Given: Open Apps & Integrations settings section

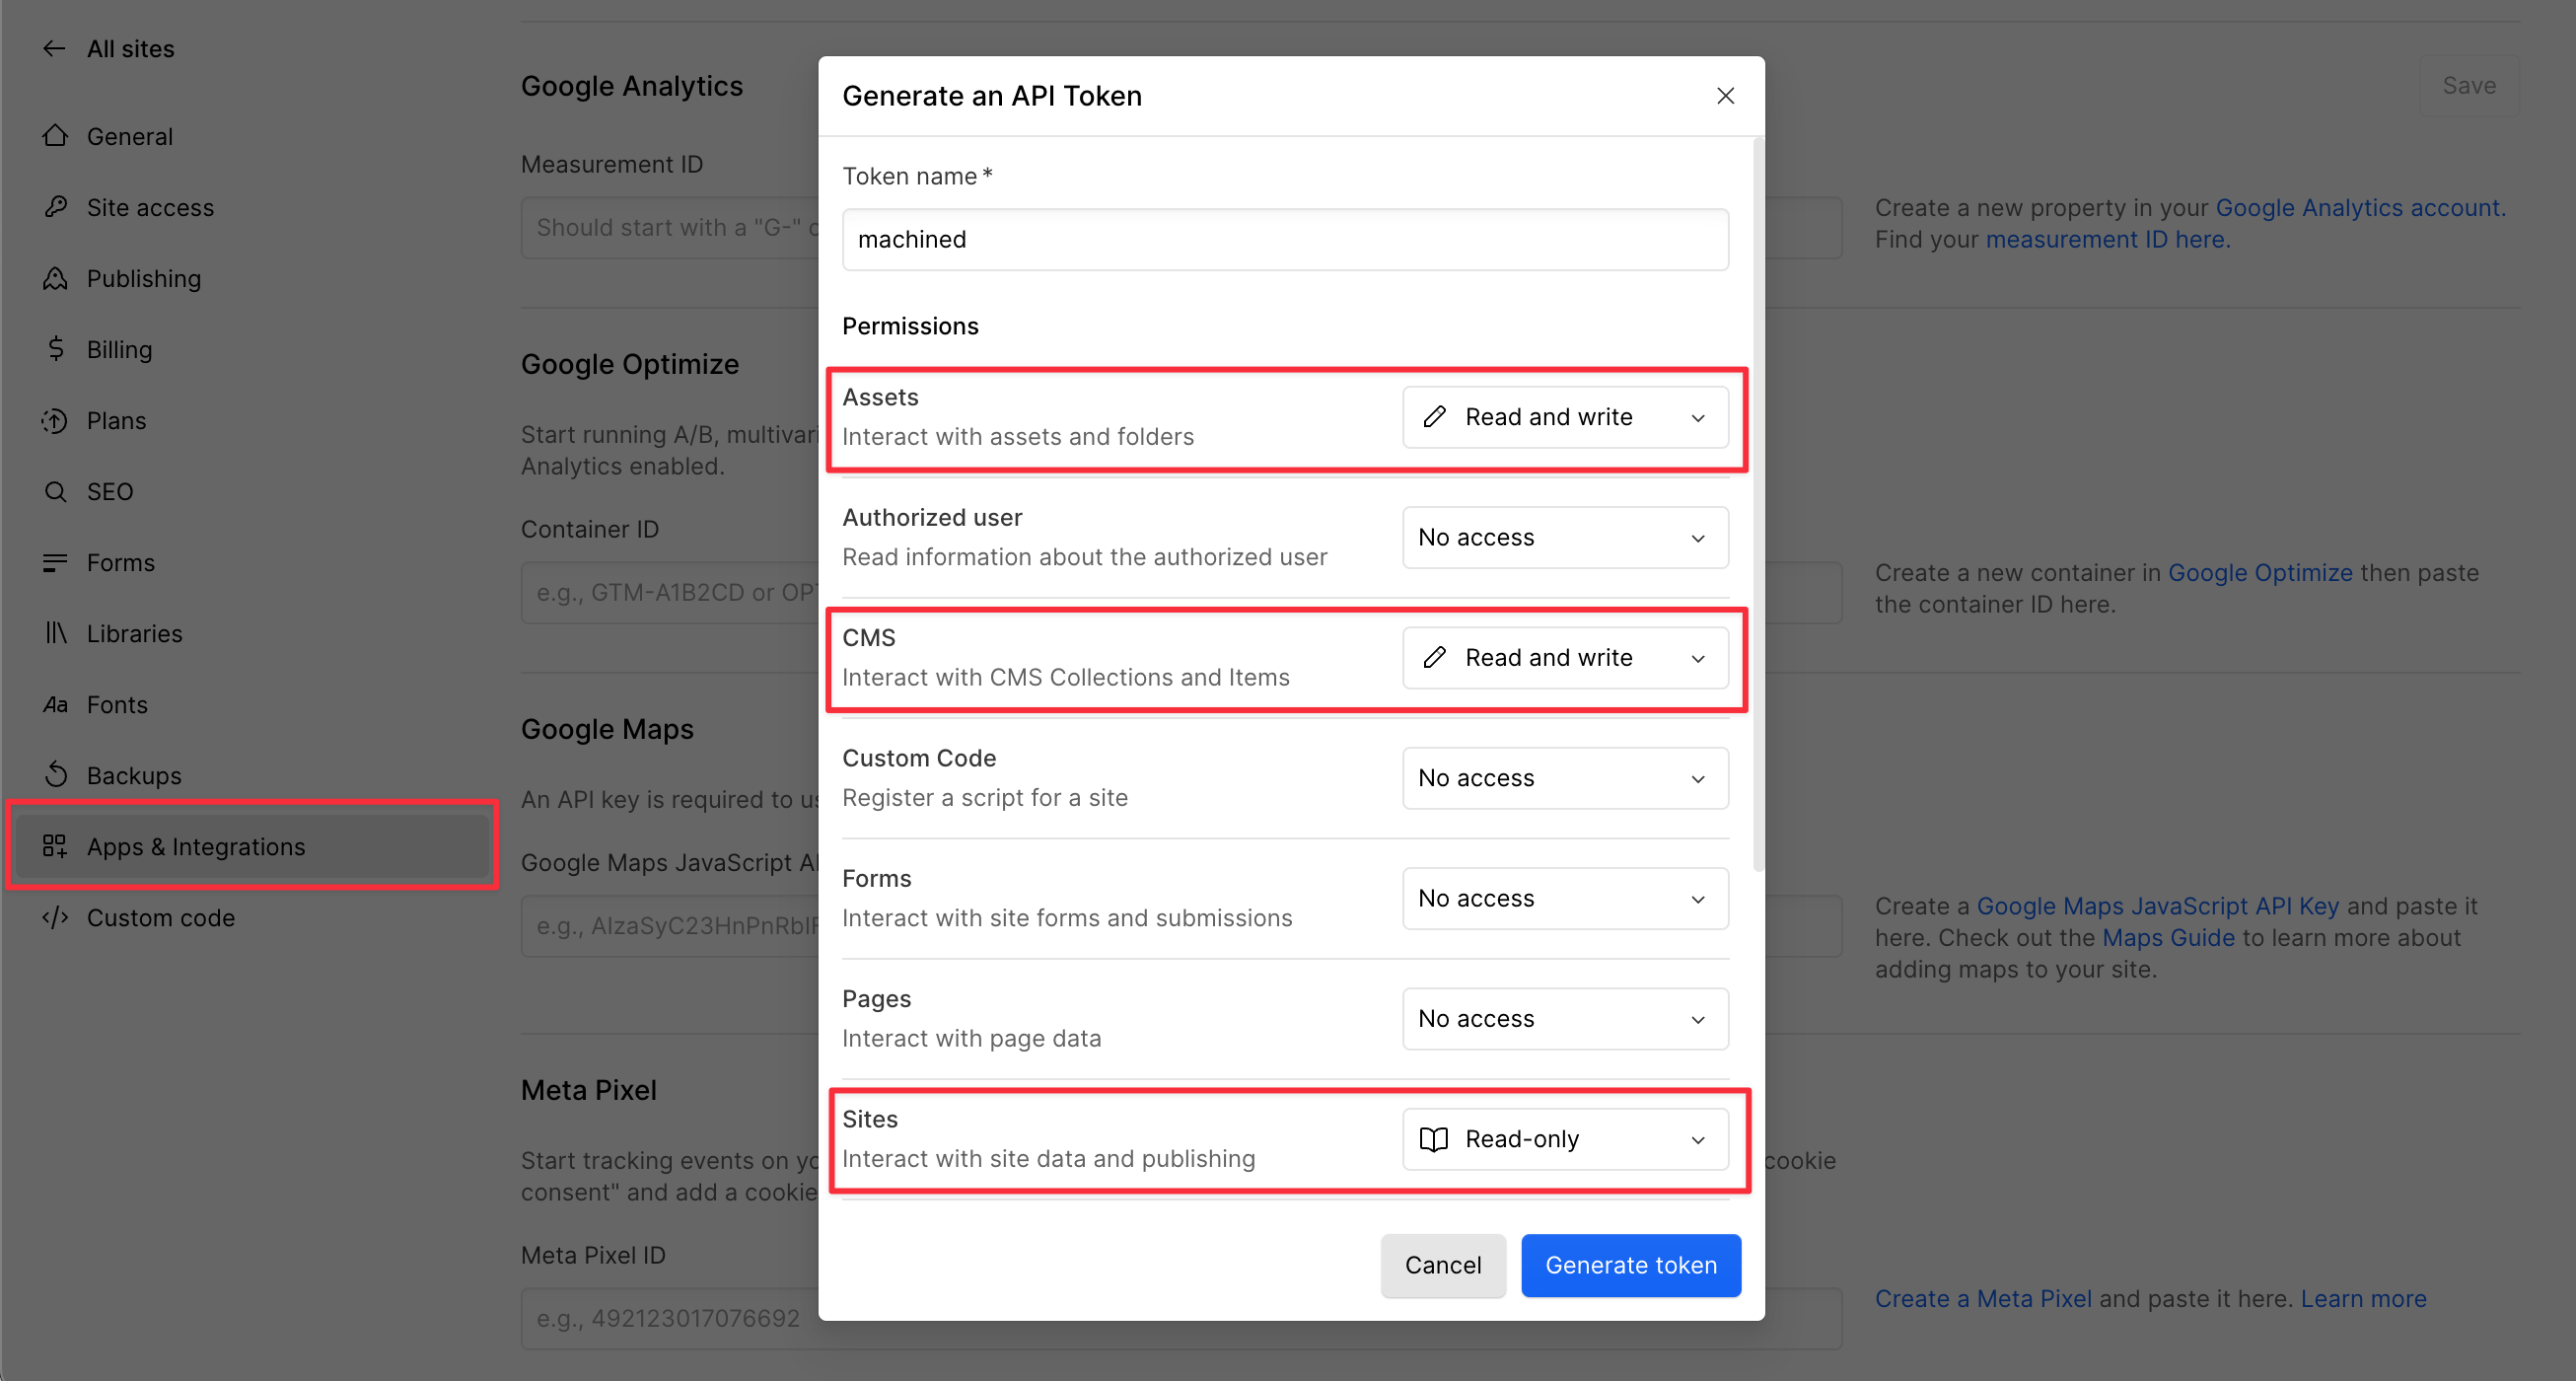Looking at the screenshot, I should coord(196,846).
